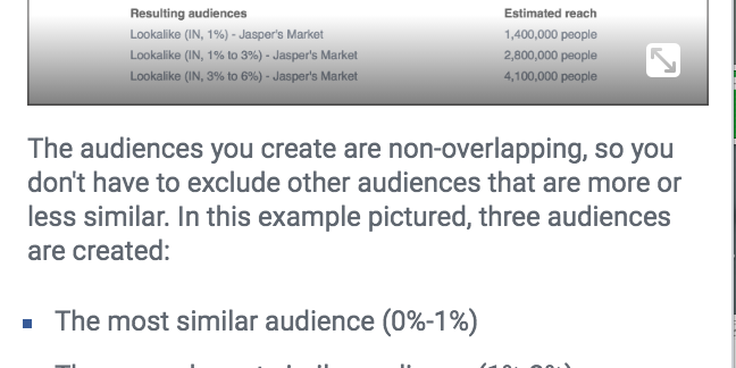This screenshot has height=368, width=736.
Task: Click the words 'exclude other audiences'
Action: tap(334, 183)
